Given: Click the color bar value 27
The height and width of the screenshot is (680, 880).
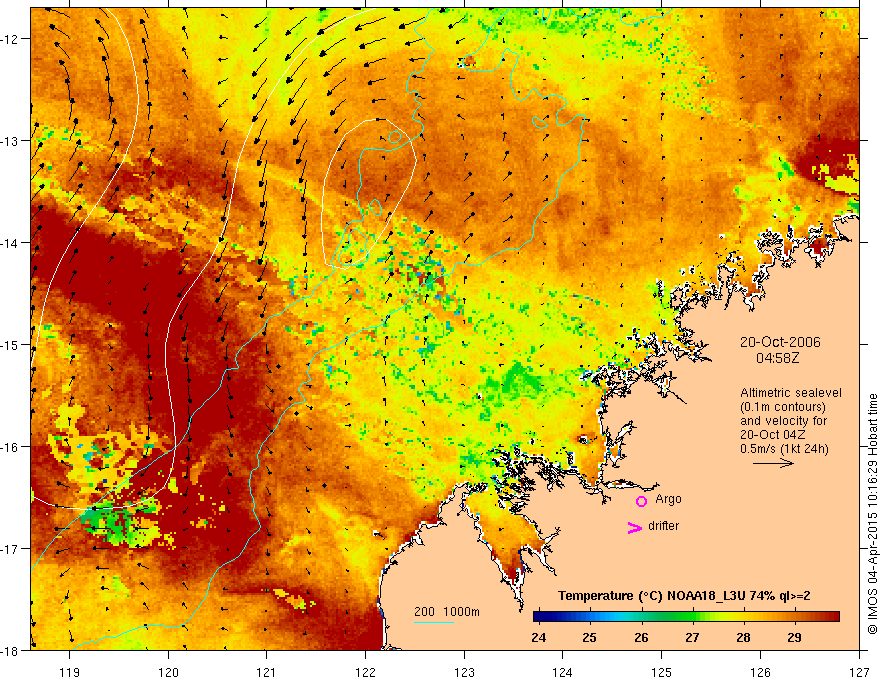Looking at the screenshot, I should (x=692, y=637).
